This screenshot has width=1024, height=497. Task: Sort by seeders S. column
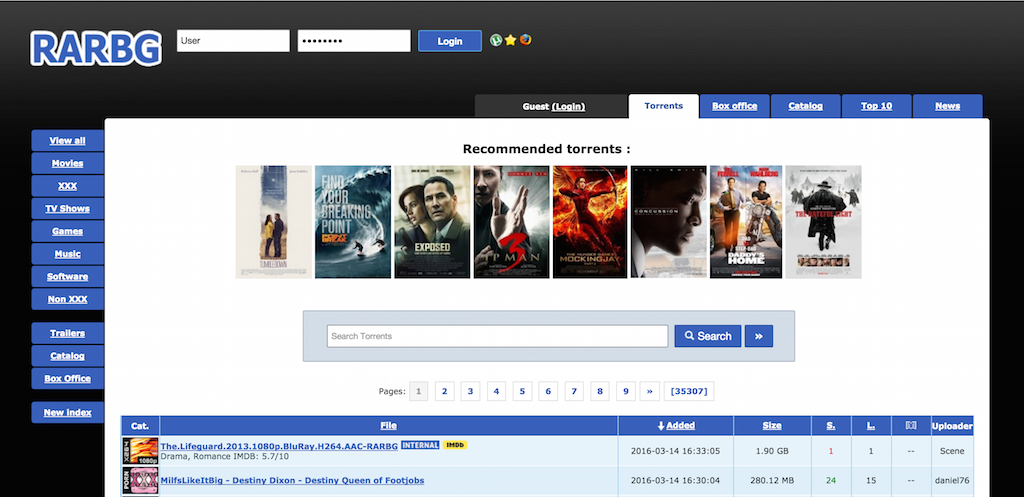coord(831,425)
